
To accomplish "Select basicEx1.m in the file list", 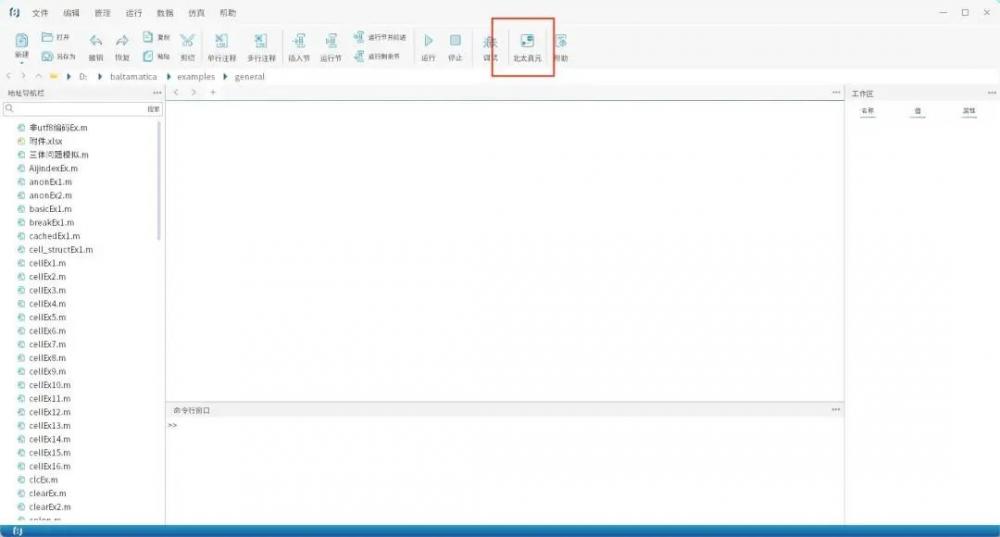I will 50,209.
